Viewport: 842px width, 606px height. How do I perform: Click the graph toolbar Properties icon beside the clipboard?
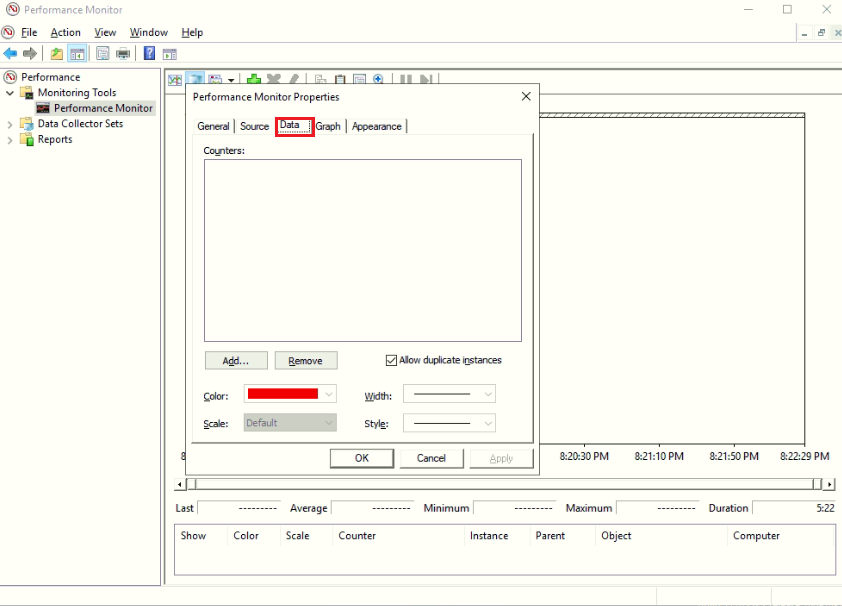click(x=359, y=79)
